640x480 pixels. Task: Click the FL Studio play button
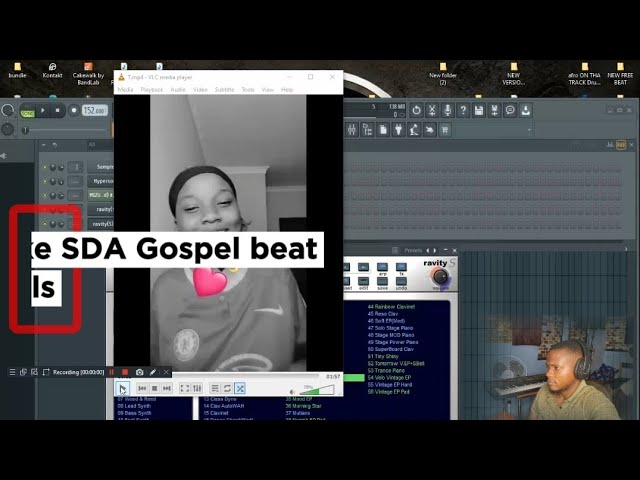click(x=43, y=110)
